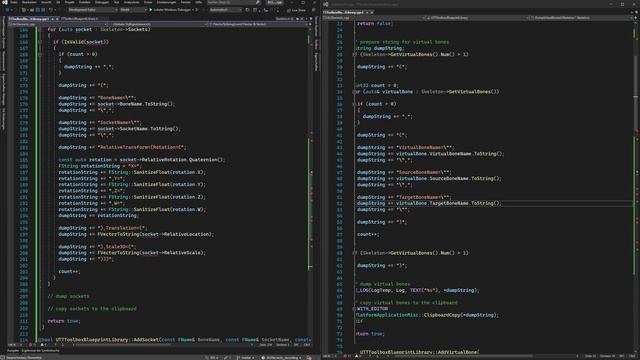Click the Undo toolbar icon
Screen dimensions: 640x360
click(x=51, y=10)
